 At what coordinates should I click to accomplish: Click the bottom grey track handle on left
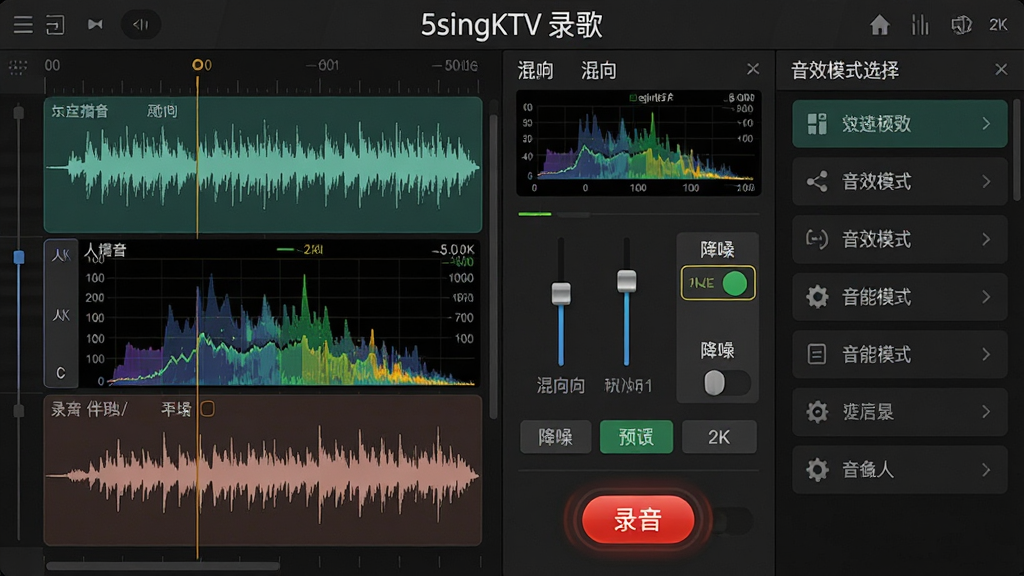click(x=19, y=411)
